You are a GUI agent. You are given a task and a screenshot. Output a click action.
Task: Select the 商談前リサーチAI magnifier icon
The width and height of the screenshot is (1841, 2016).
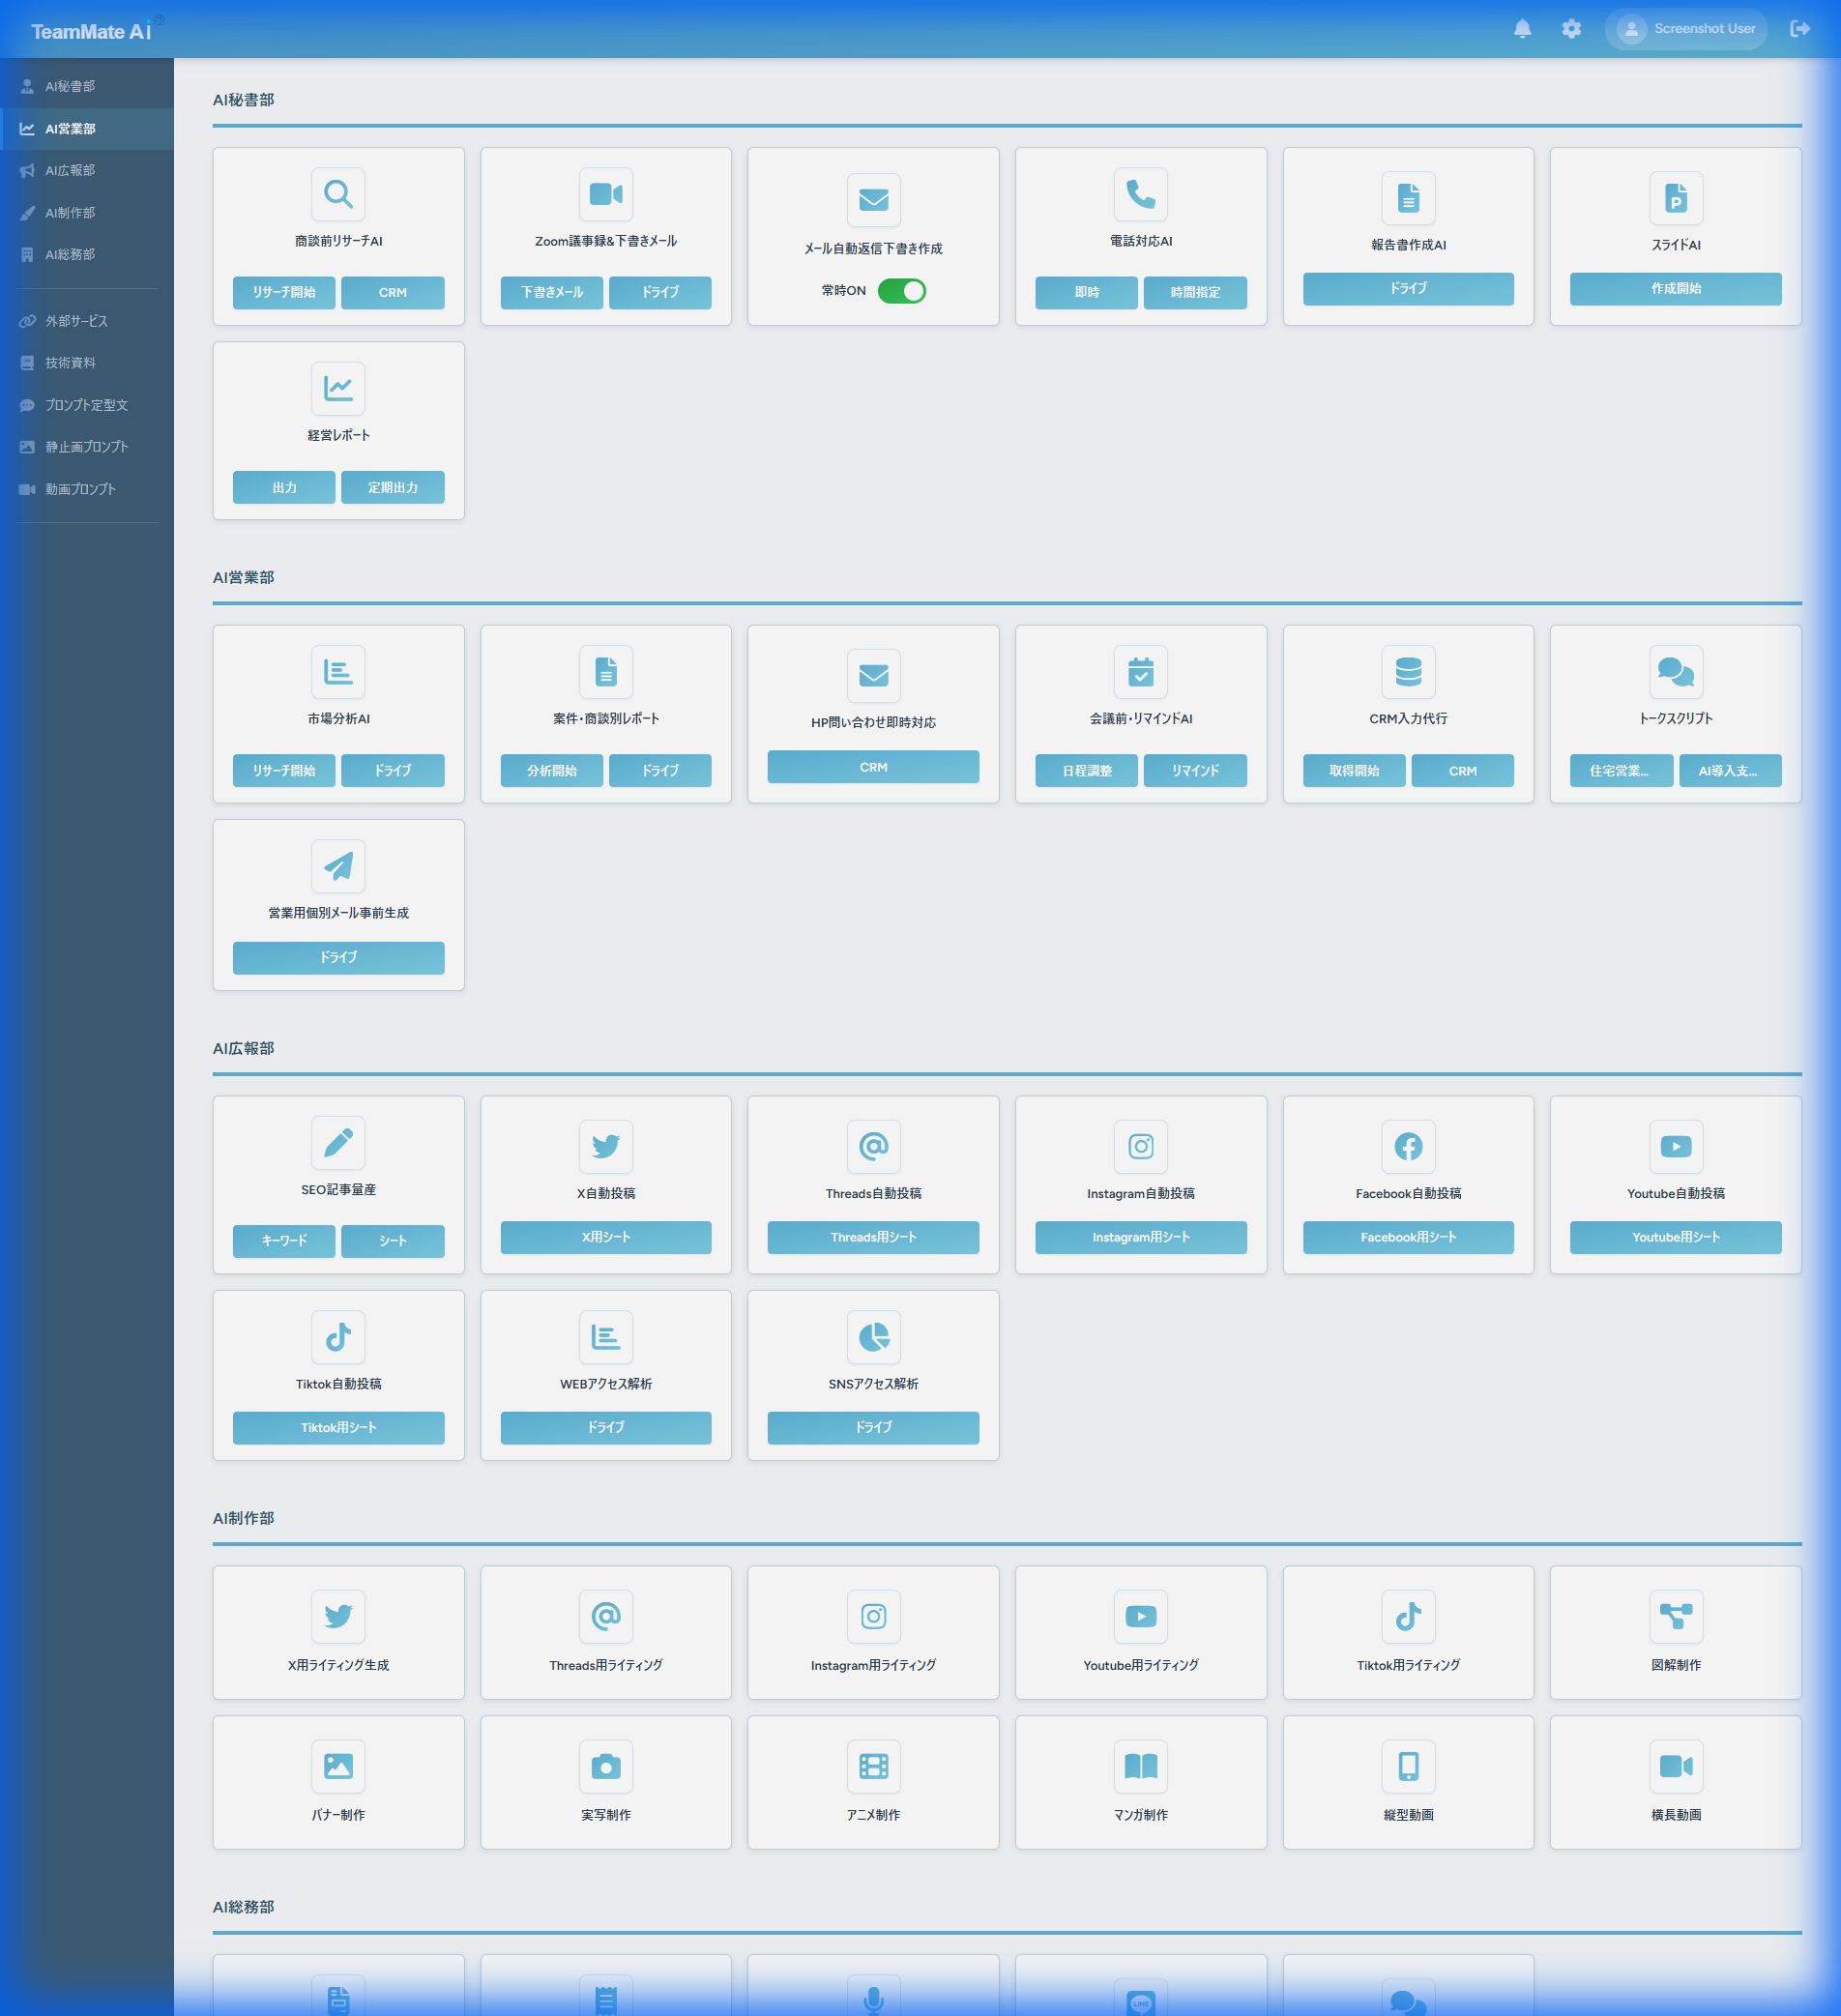click(338, 194)
